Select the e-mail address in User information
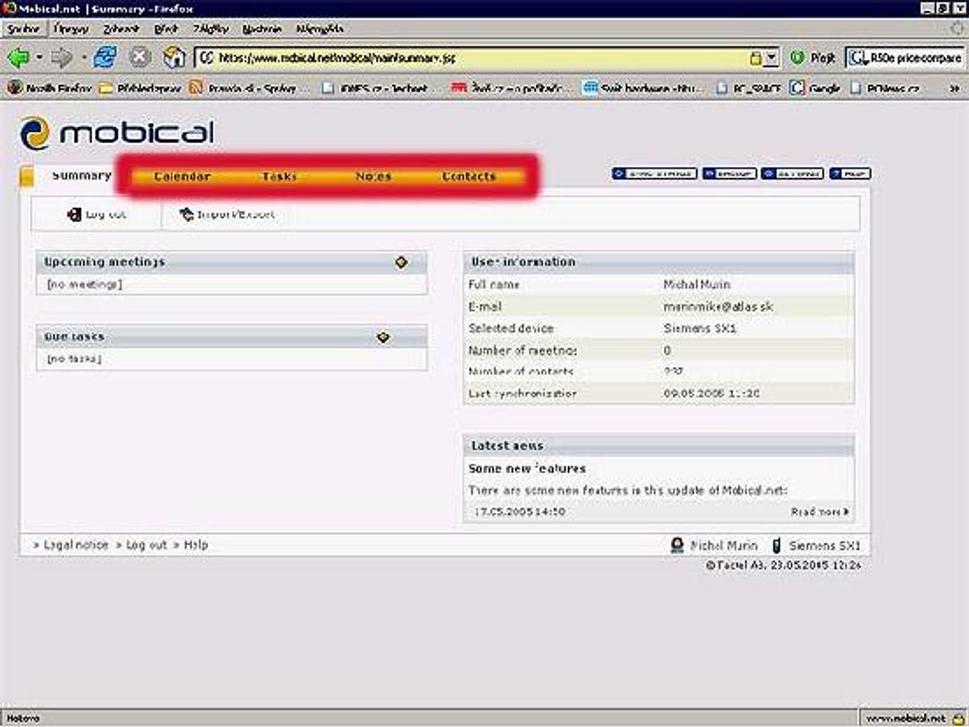The height and width of the screenshot is (727, 969). click(718, 306)
